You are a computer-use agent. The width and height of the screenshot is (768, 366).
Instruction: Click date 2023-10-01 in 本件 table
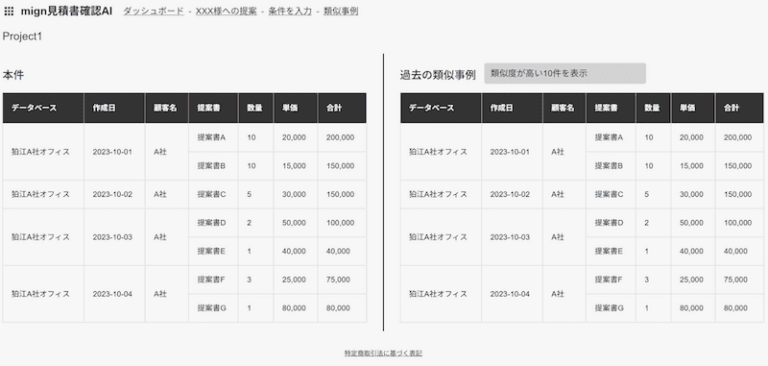coord(112,152)
